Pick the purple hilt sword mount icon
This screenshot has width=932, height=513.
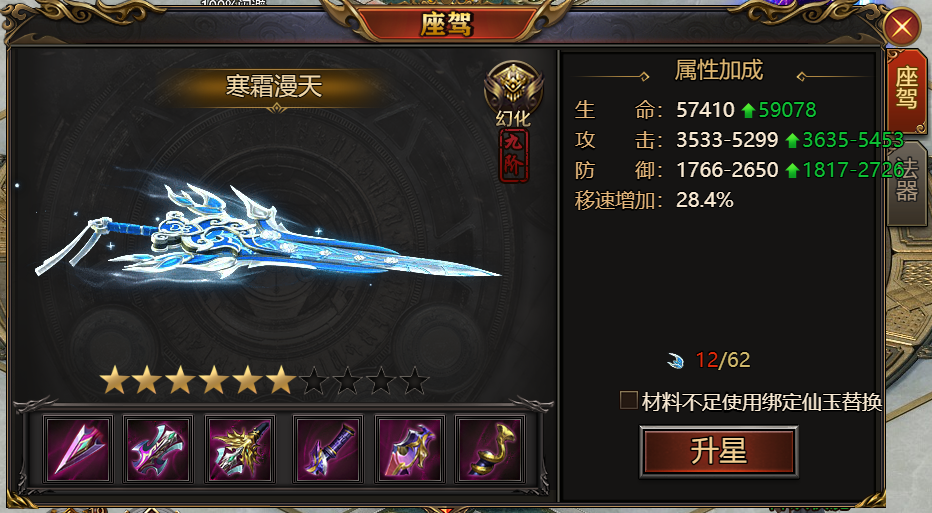click(x=328, y=449)
